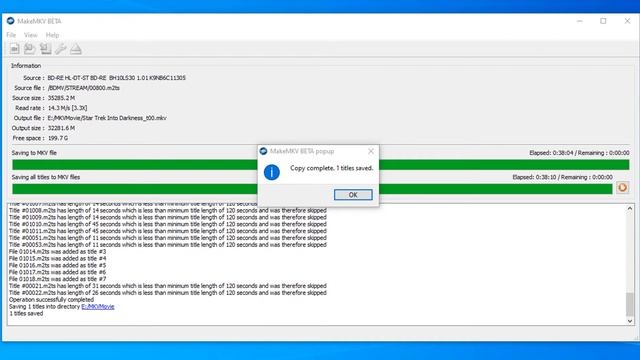Click the Source size 35285.2 M value
Viewport: 640px width, 360px height.
point(61,98)
